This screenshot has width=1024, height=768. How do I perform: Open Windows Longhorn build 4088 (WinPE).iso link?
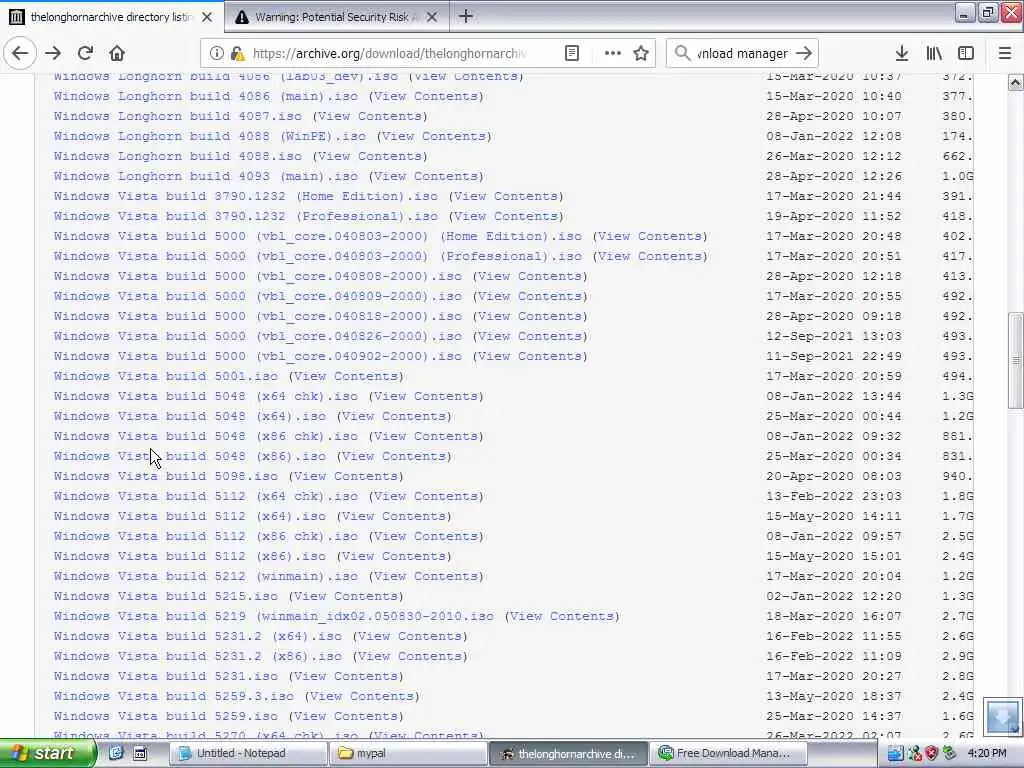coord(210,136)
